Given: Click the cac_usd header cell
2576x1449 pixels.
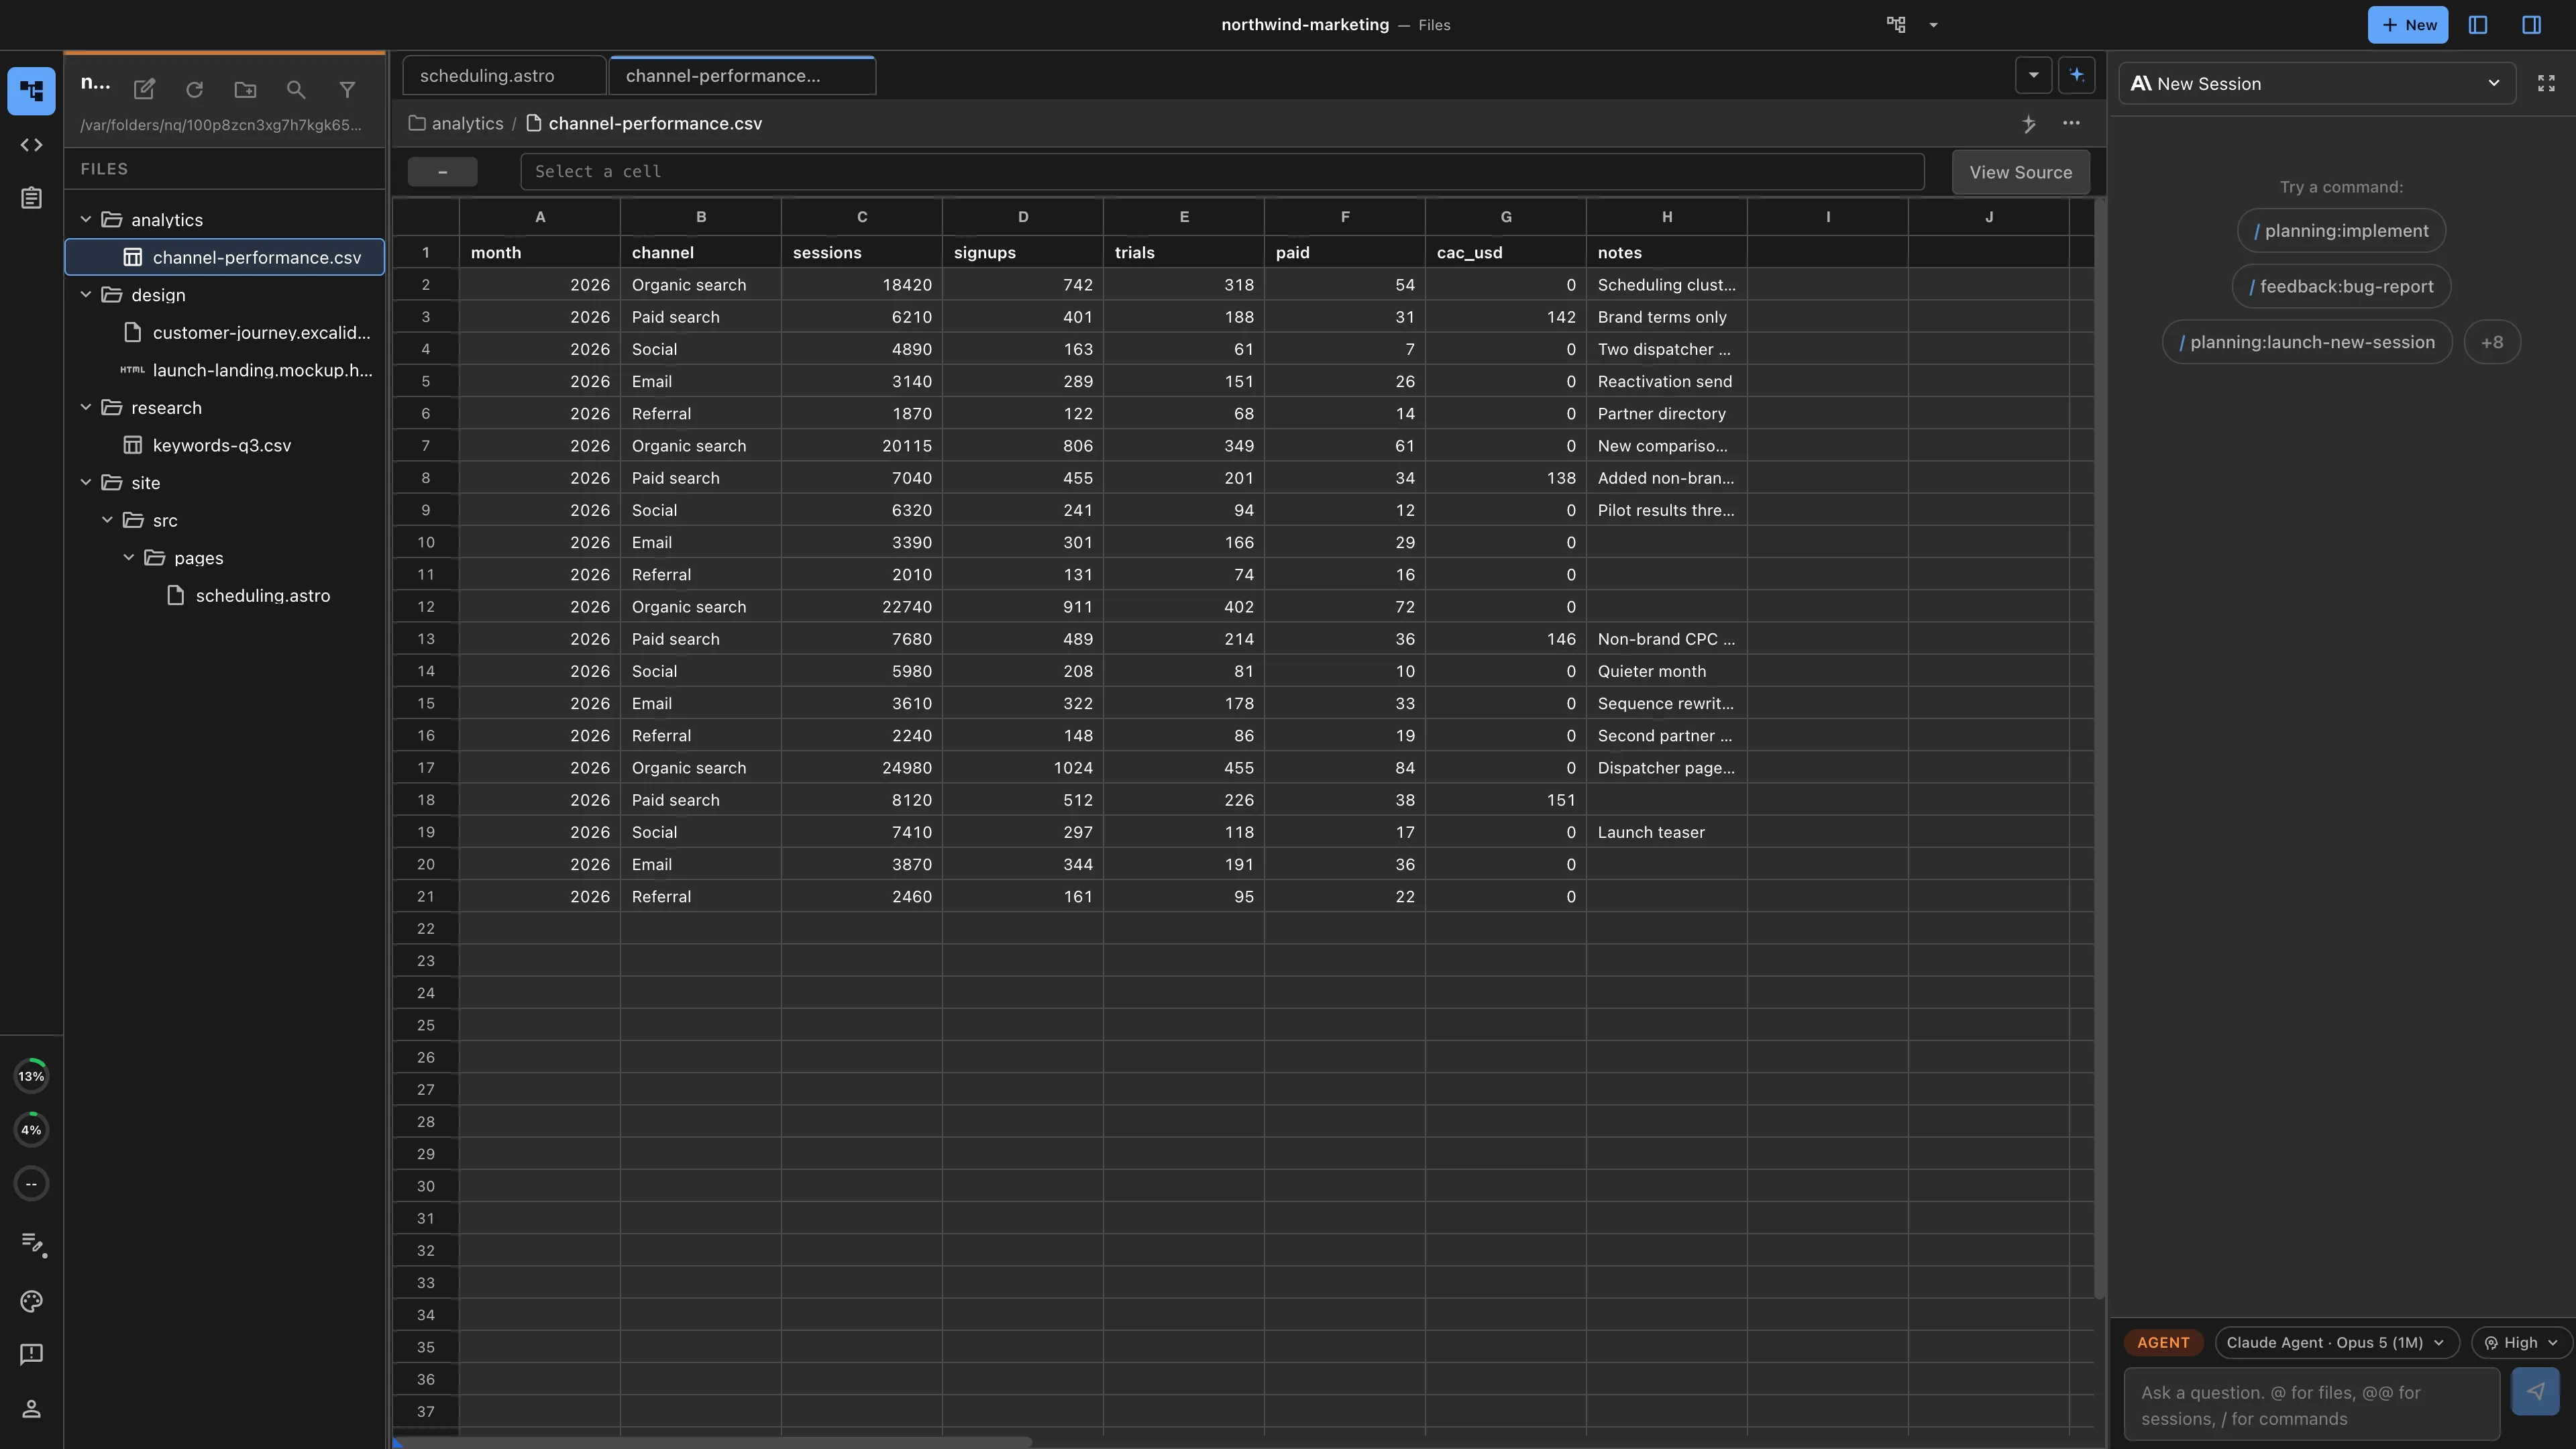Looking at the screenshot, I should (x=1506, y=252).
